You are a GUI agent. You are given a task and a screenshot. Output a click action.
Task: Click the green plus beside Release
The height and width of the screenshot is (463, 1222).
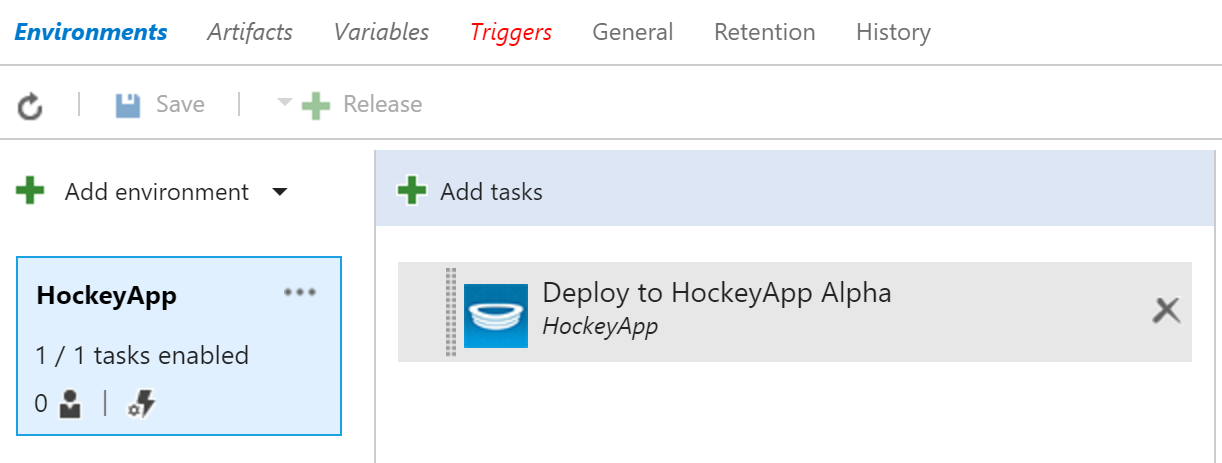point(315,105)
